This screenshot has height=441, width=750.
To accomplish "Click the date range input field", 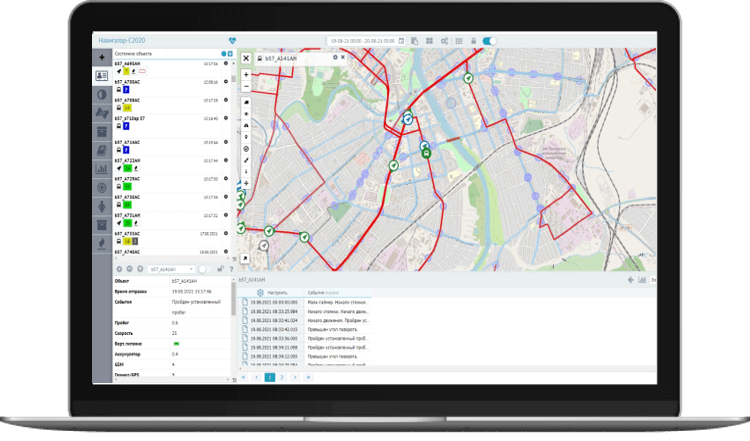I will point(360,41).
